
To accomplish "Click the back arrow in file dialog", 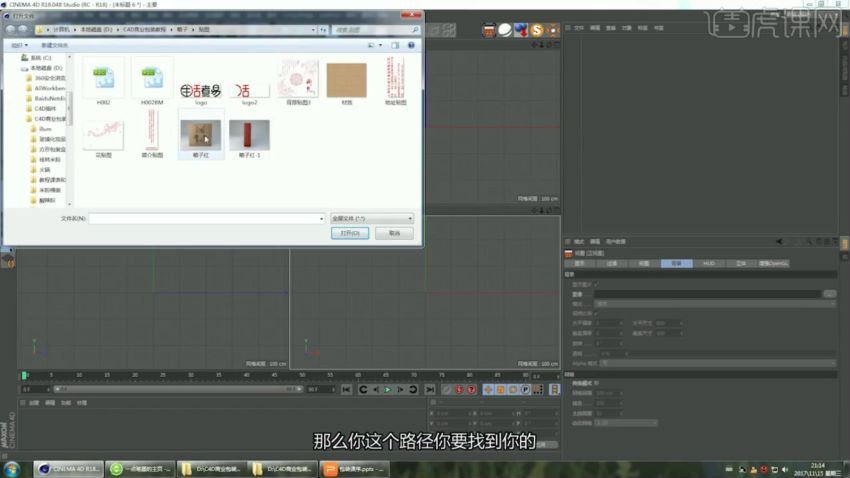I will point(11,29).
